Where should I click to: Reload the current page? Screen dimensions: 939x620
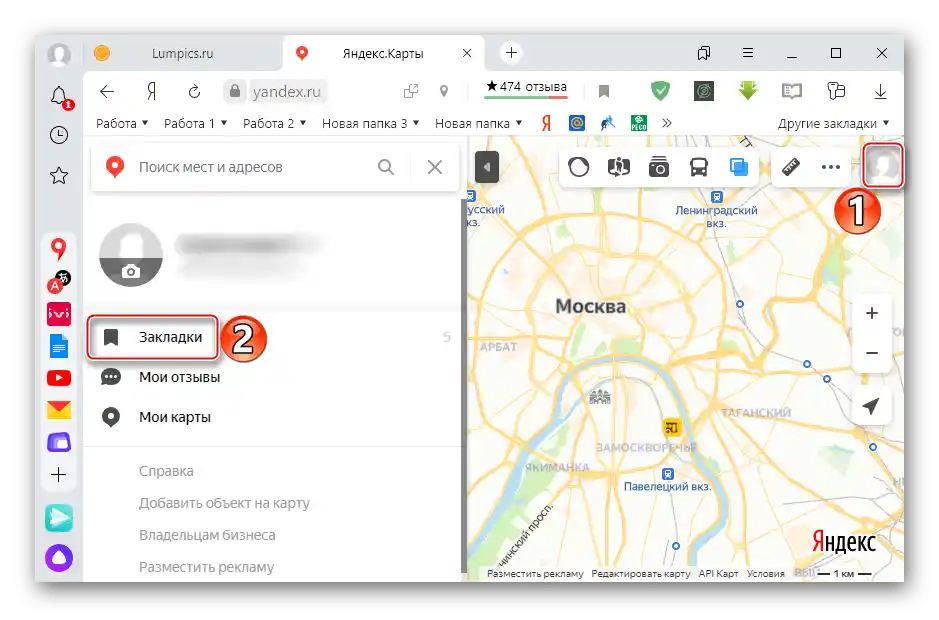194,92
